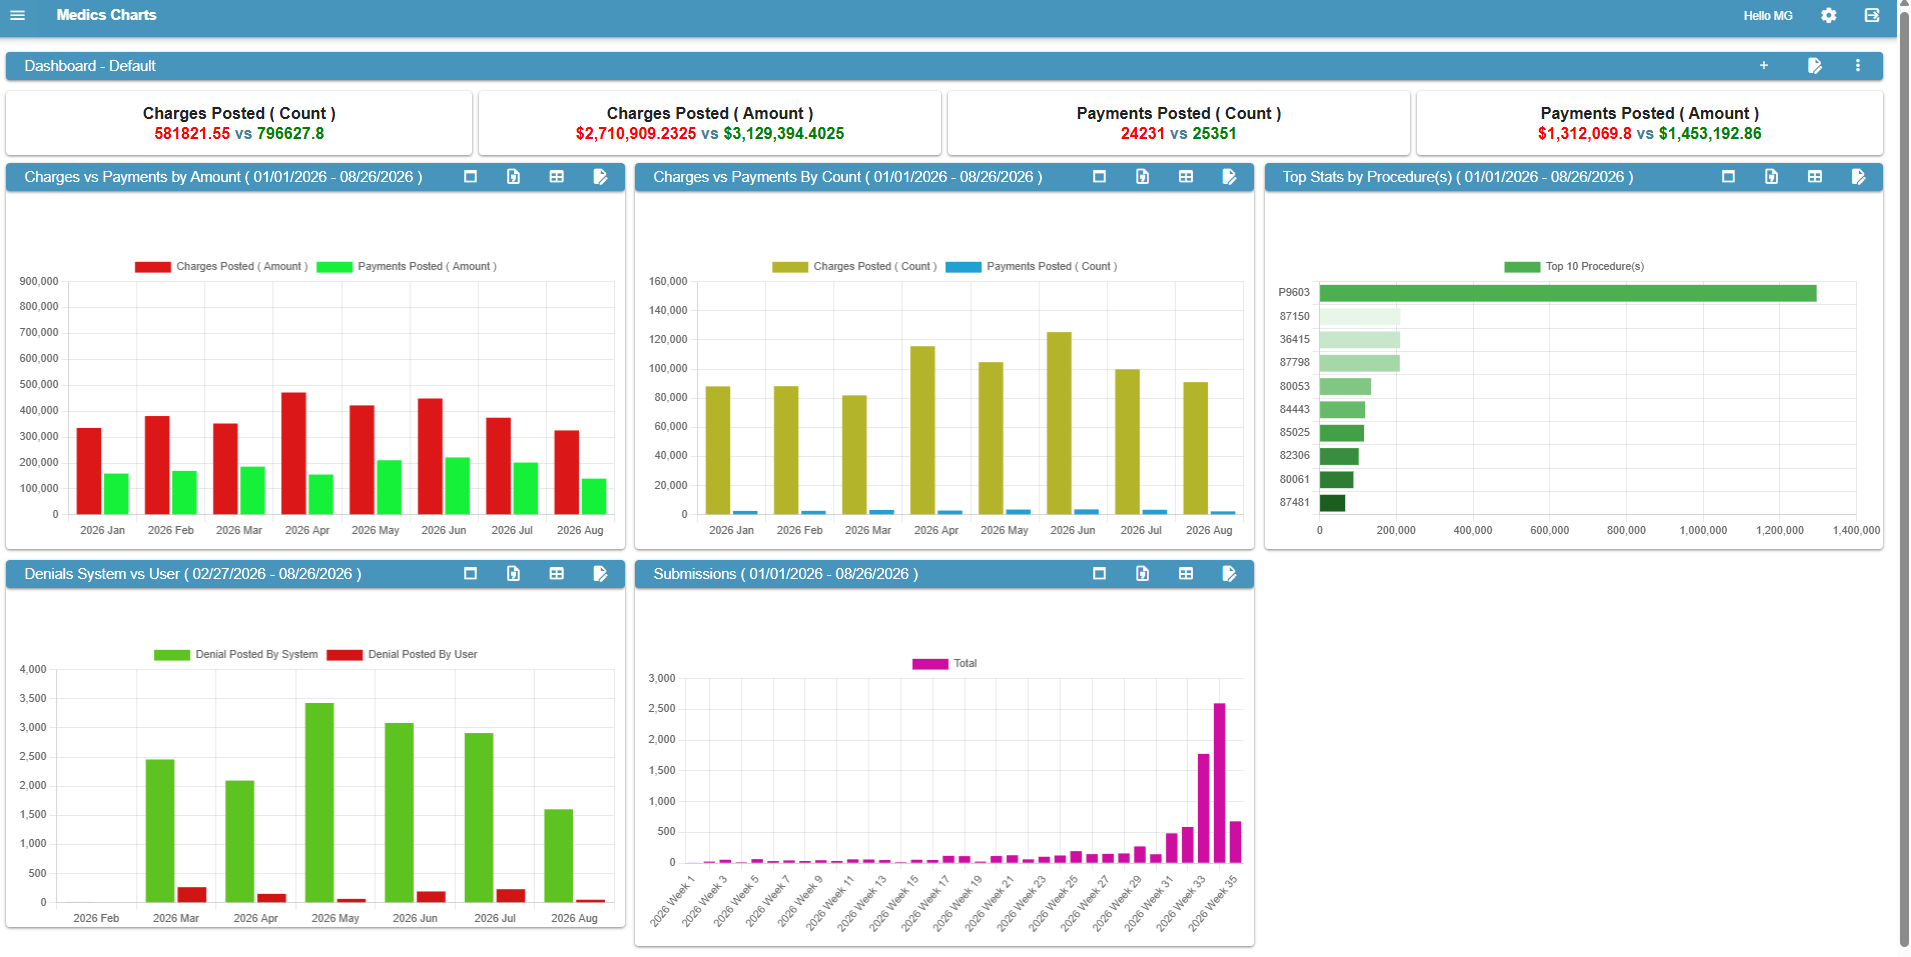This screenshot has width=1911, height=957.
Task: Click the vertical page scrollbar
Action: [1904, 478]
